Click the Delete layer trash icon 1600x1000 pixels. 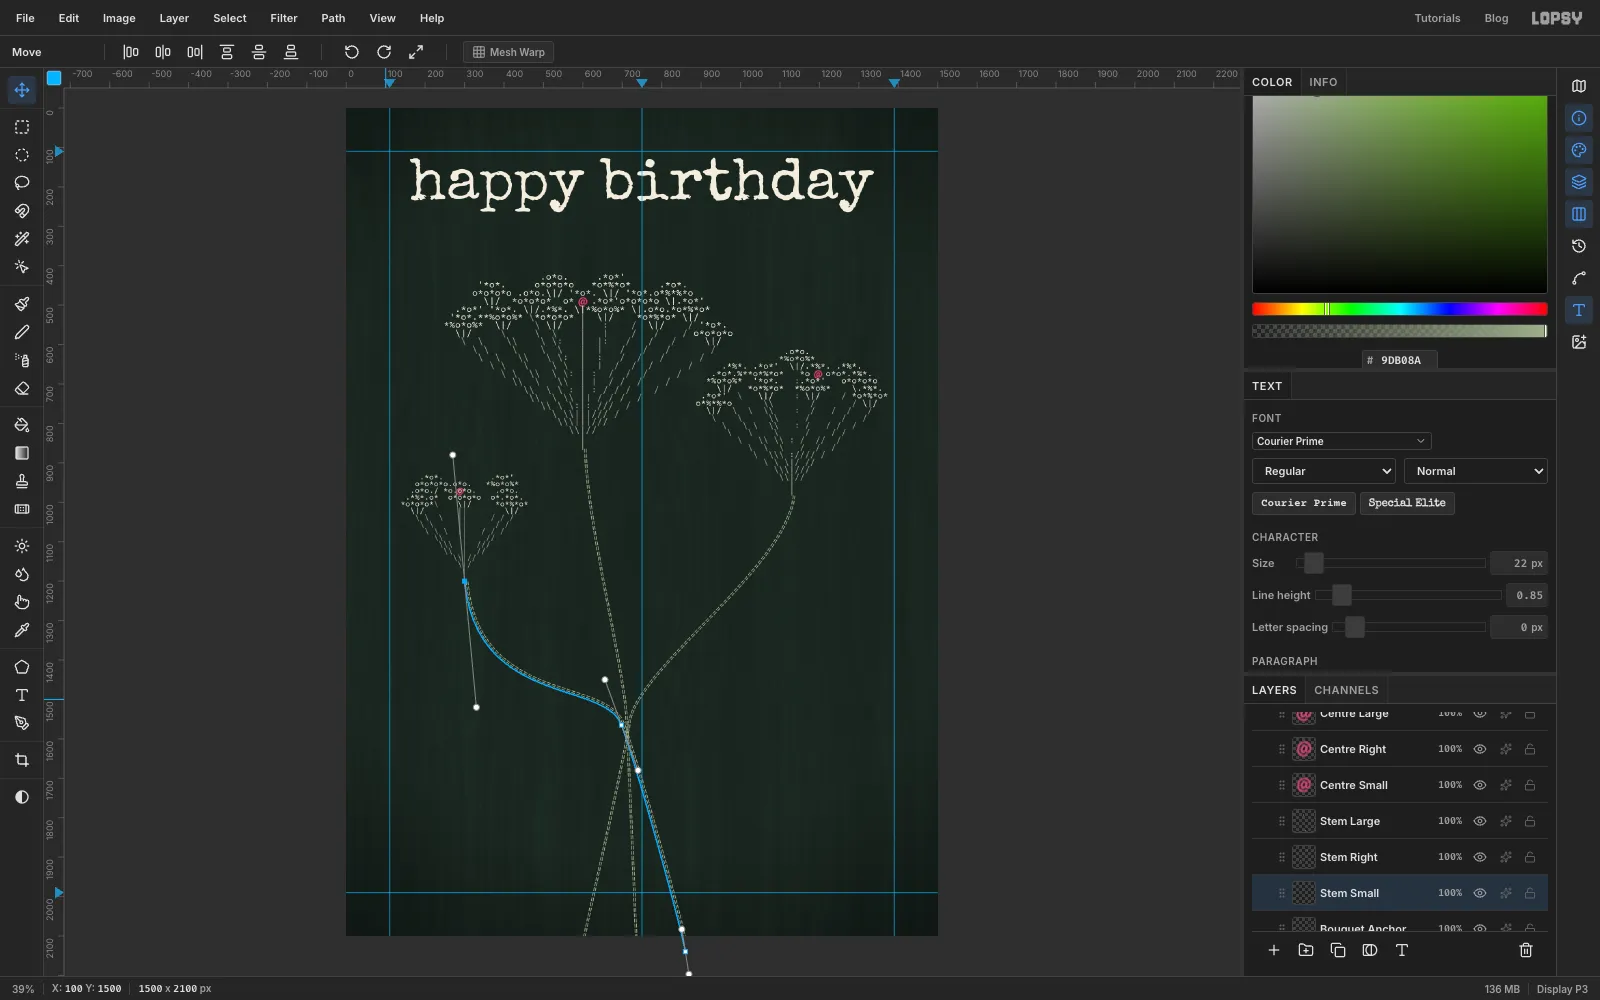(1526, 950)
